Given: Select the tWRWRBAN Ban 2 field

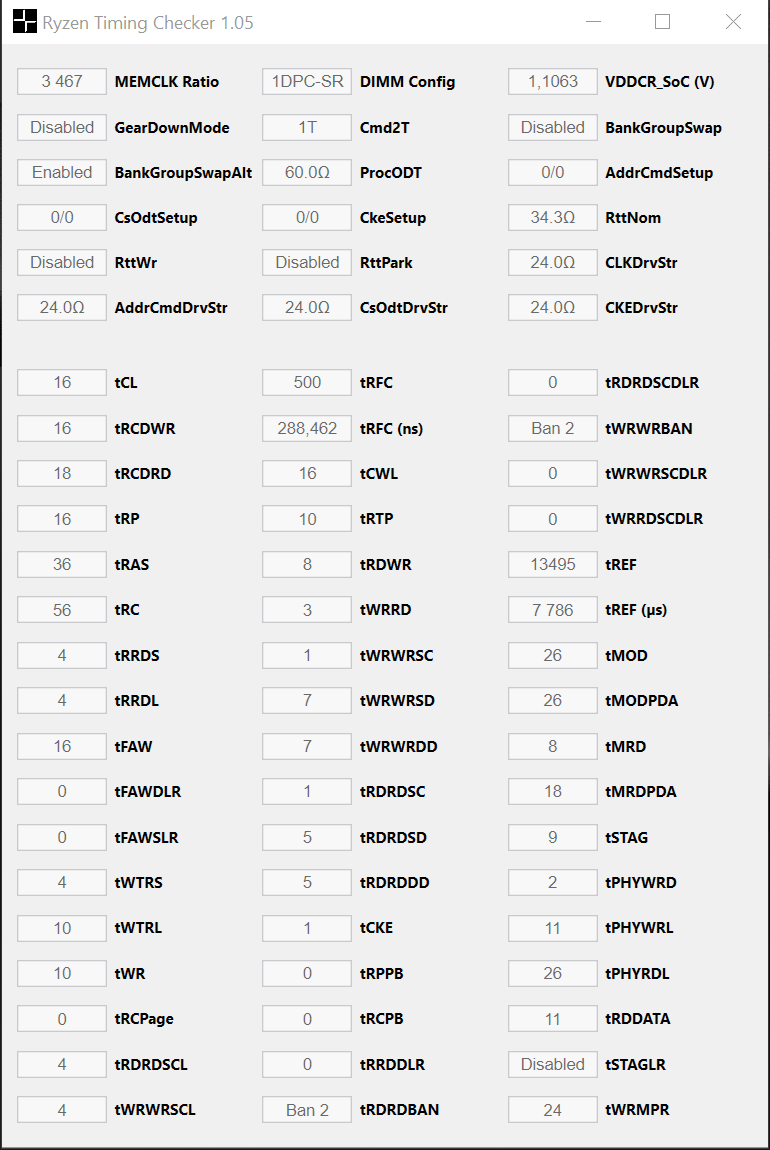Looking at the screenshot, I should pyautogui.click(x=553, y=428).
